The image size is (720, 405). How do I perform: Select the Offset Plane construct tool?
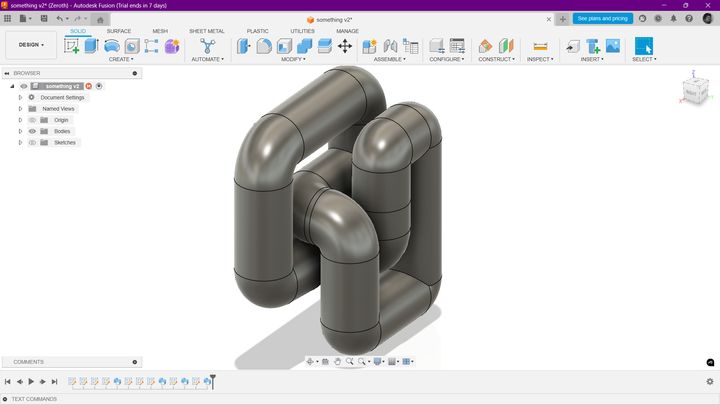click(485, 46)
